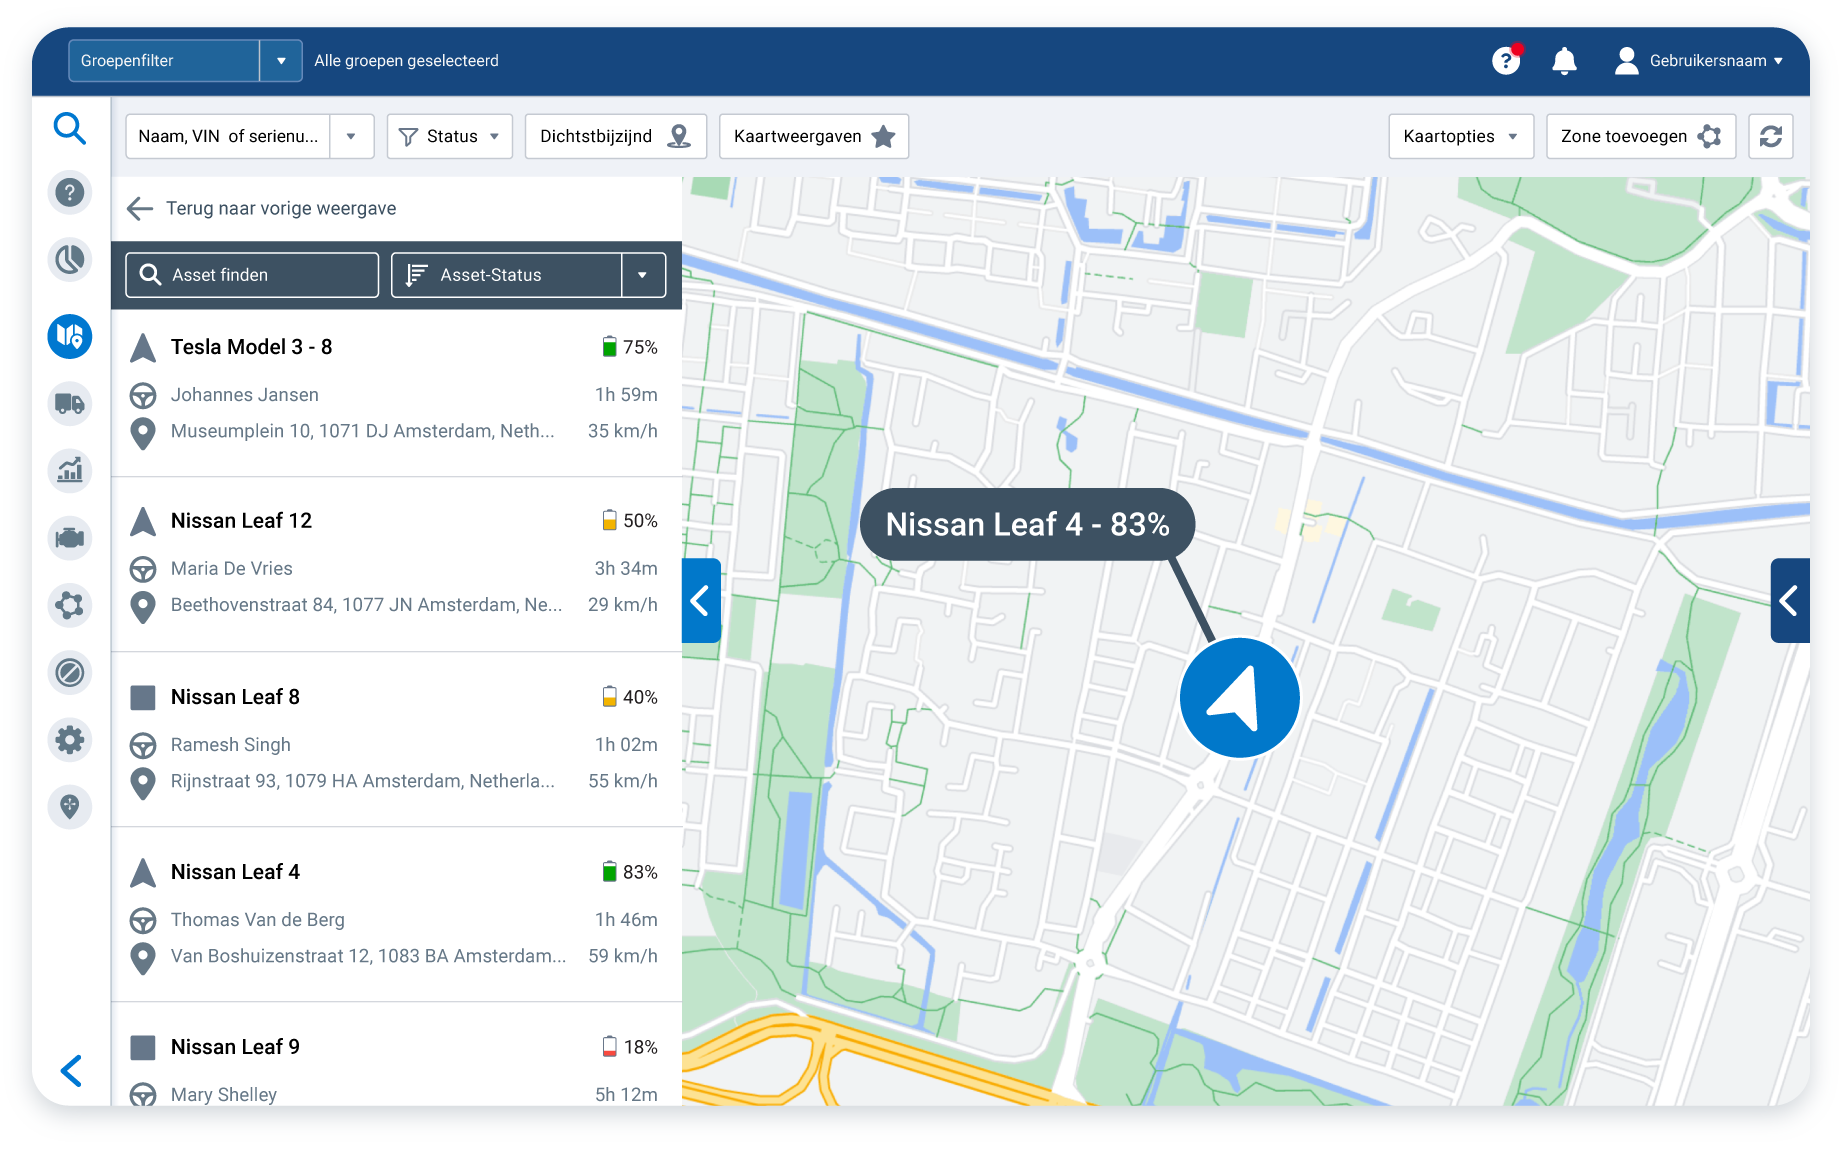Click the search magnifier icon in sidebar
This screenshot has height=1152, width=1842.
pos(69,128)
